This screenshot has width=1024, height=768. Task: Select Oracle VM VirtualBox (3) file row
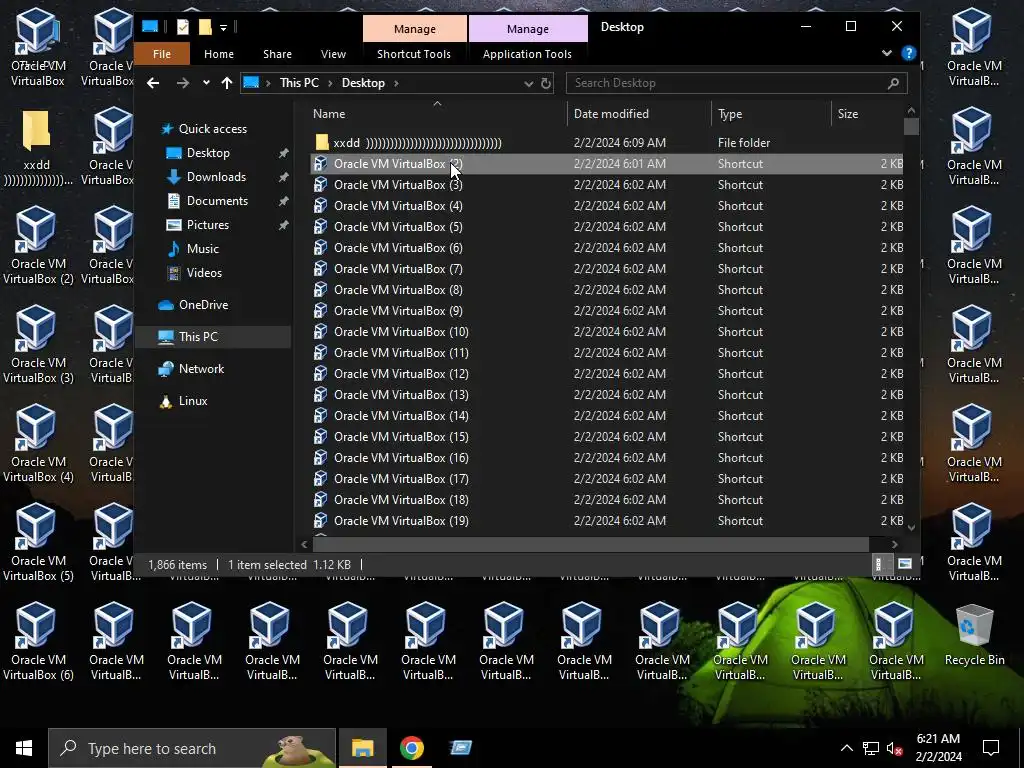tap(607, 185)
